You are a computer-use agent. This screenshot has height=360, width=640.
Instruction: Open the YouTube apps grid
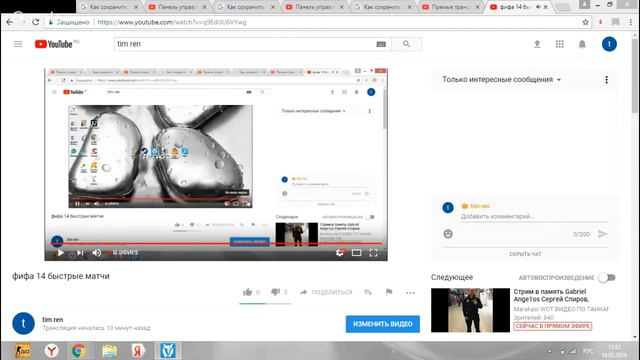(x=560, y=44)
